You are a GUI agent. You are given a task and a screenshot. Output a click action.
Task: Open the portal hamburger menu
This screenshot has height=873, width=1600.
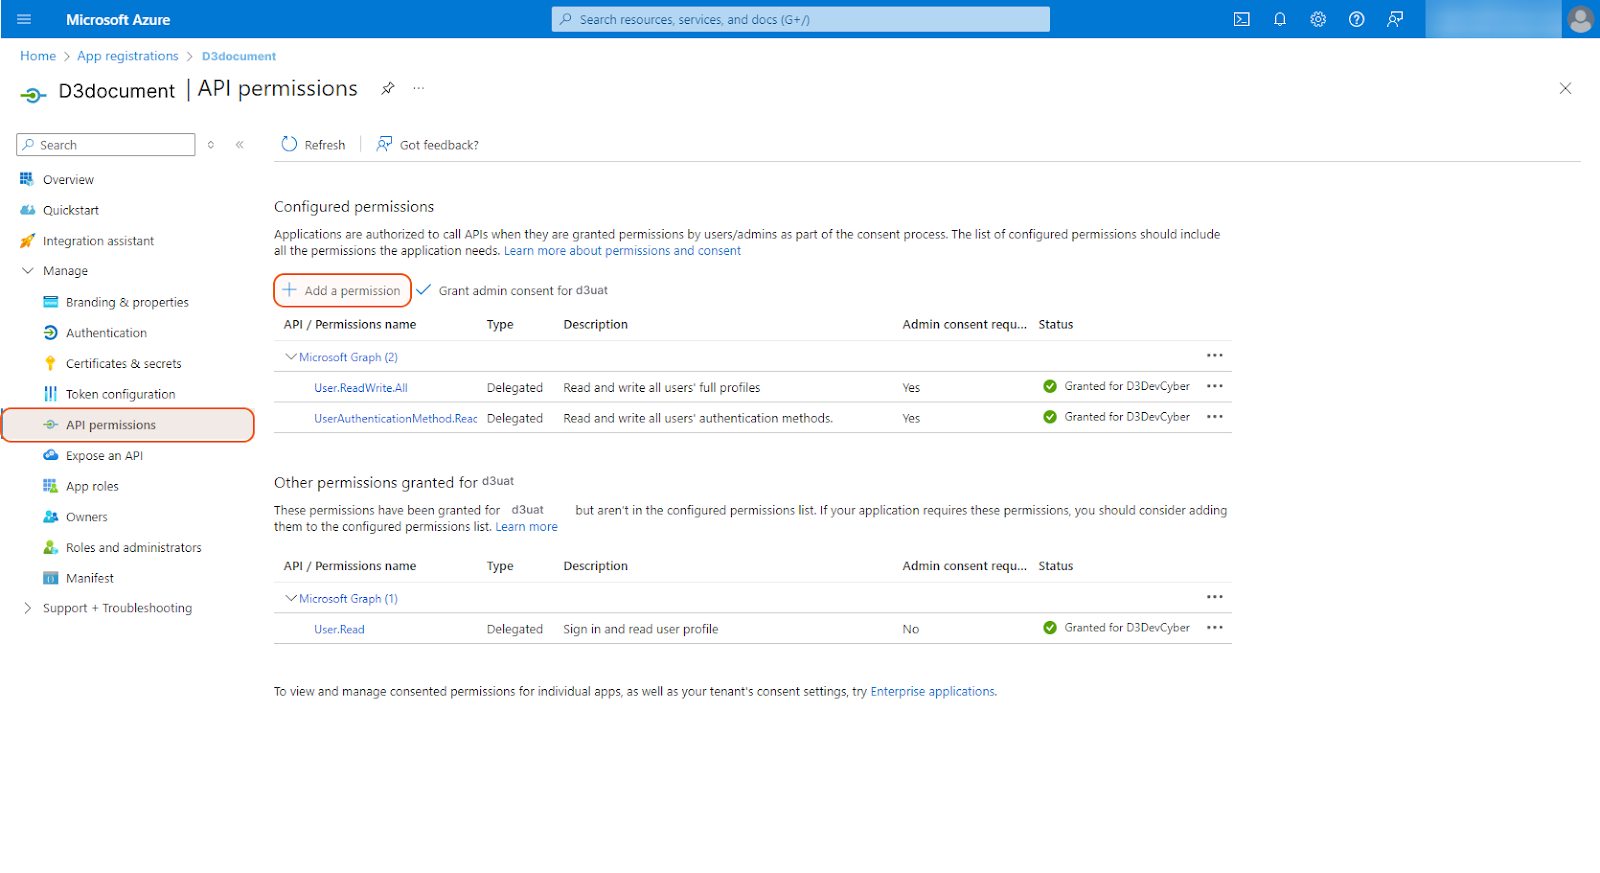pos(24,19)
